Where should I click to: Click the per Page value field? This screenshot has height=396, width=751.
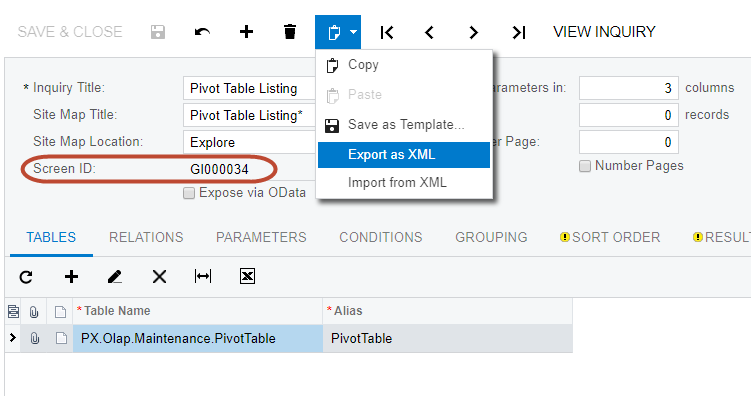[628, 142]
